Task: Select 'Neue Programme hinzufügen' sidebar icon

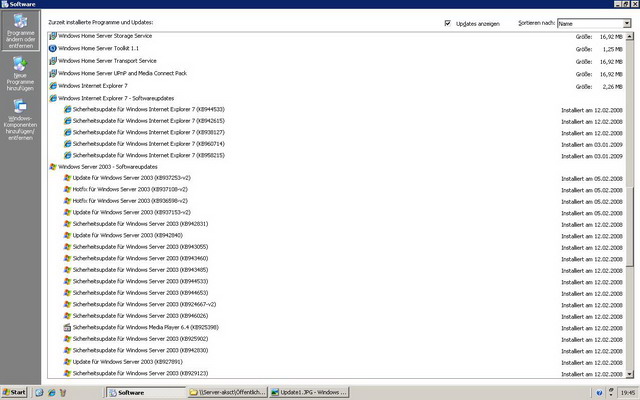Action: tap(20, 74)
